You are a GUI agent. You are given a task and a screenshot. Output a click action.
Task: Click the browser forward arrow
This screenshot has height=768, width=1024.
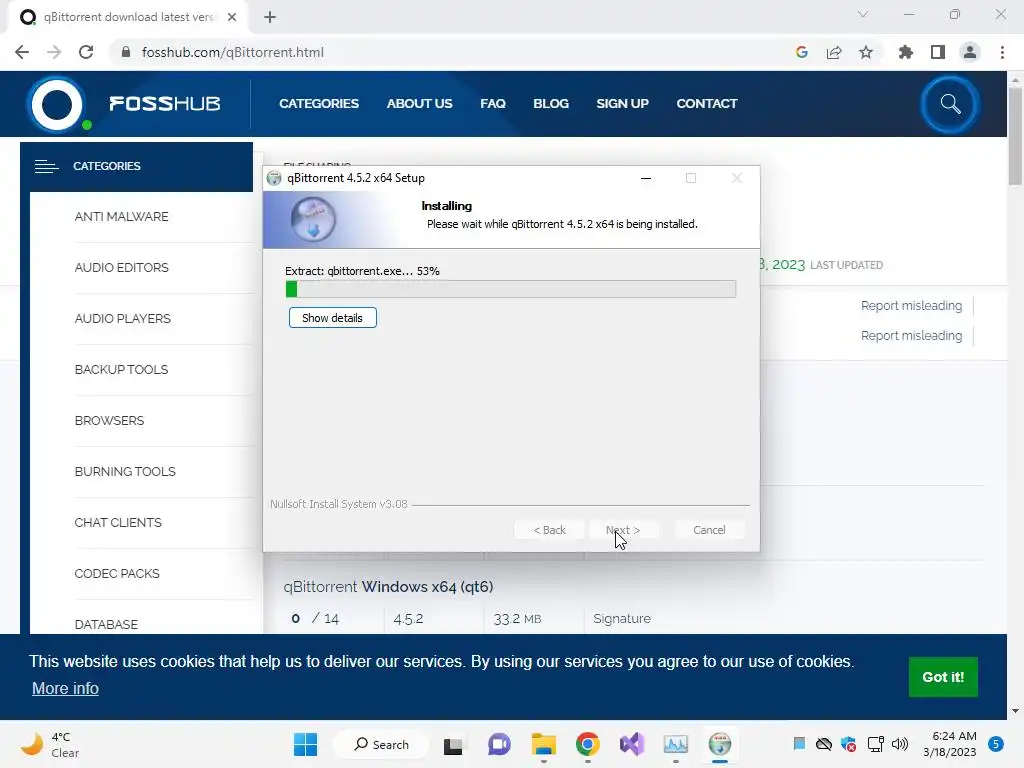[54, 52]
